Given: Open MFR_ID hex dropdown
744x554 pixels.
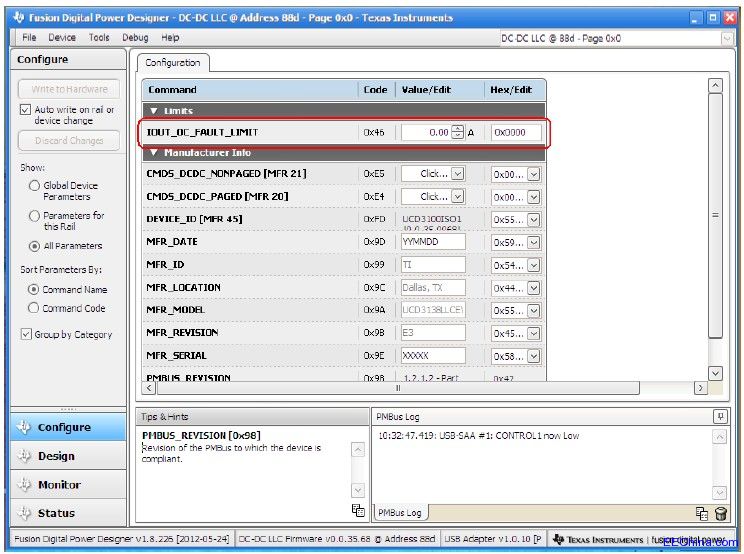Looking at the screenshot, I should coord(534,265).
